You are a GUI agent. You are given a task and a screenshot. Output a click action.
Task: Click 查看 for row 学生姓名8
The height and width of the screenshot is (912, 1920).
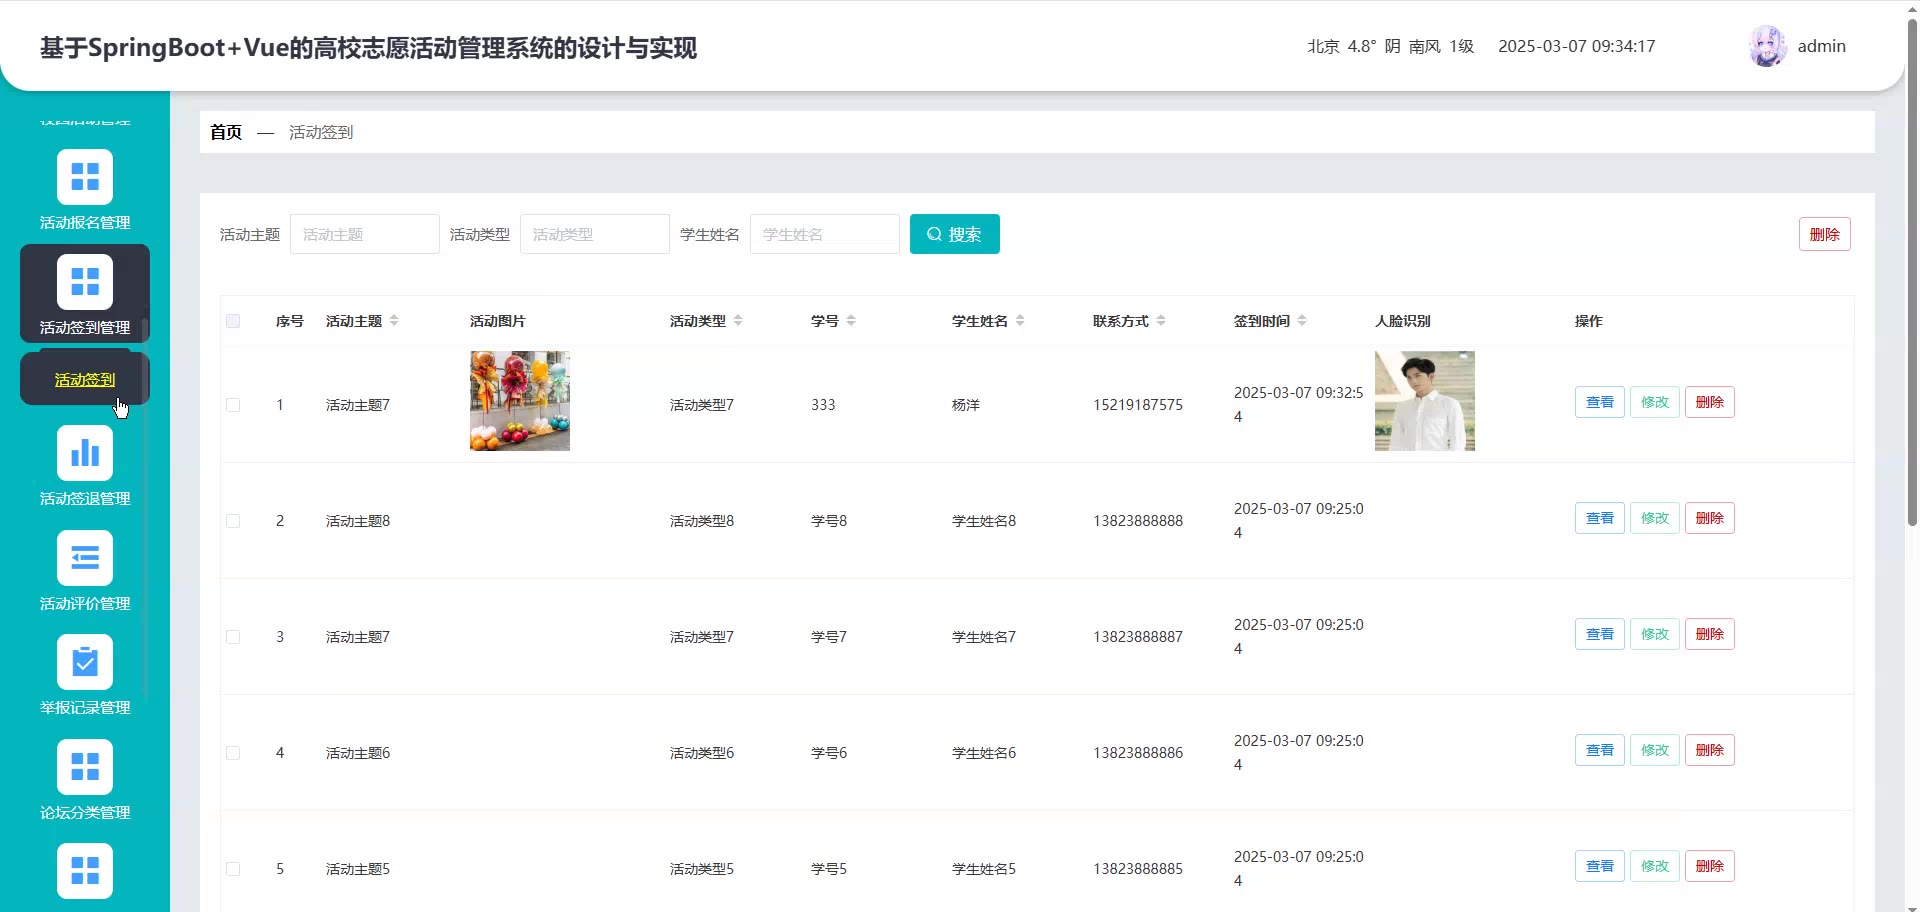1599,518
